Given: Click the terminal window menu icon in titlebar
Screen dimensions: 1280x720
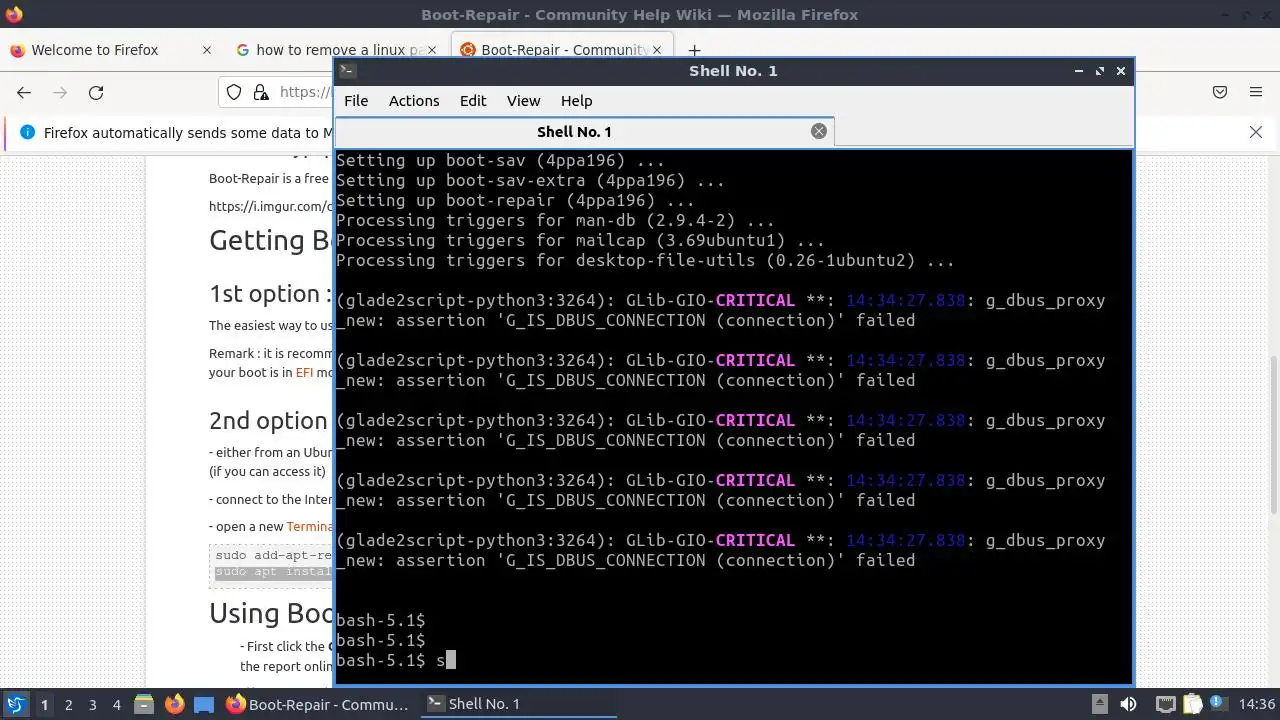Looking at the screenshot, I should point(347,70).
